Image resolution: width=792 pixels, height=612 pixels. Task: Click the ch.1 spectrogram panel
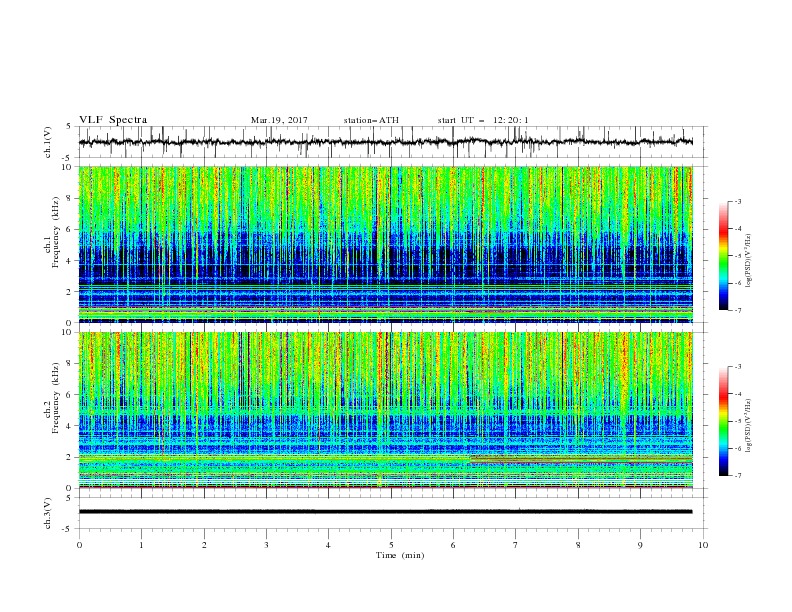click(x=386, y=244)
